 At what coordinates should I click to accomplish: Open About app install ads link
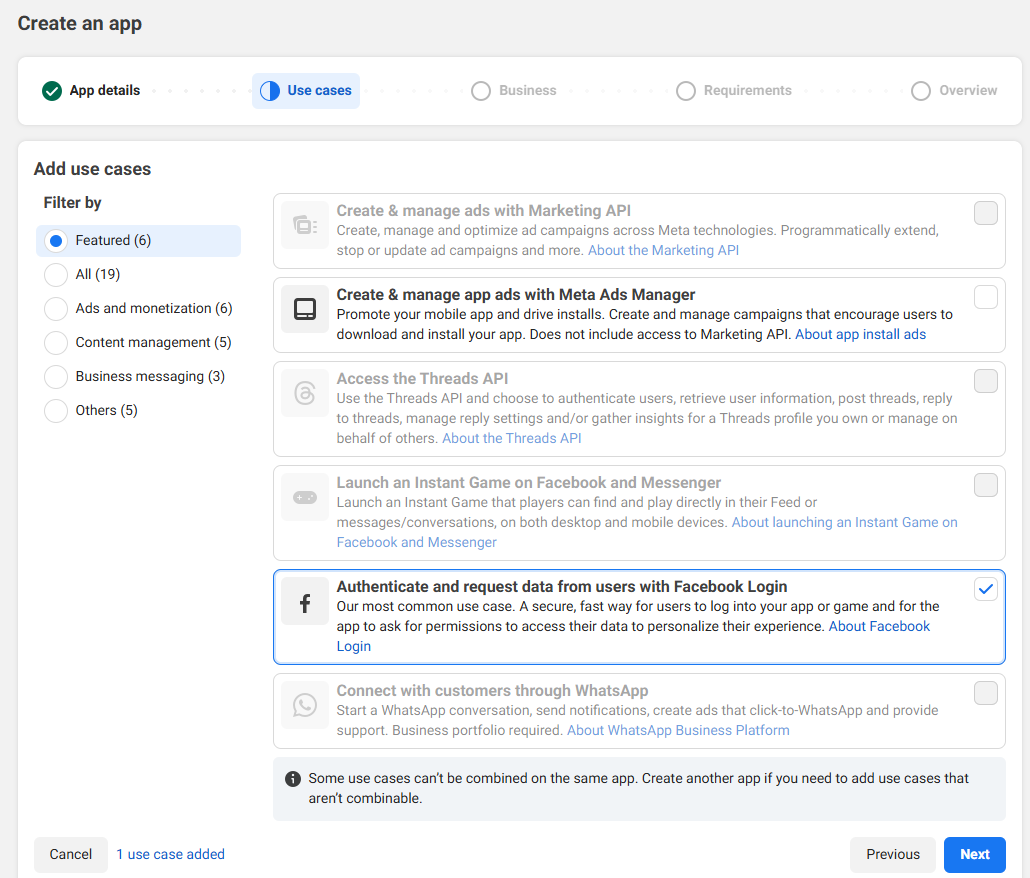click(x=861, y=334)
